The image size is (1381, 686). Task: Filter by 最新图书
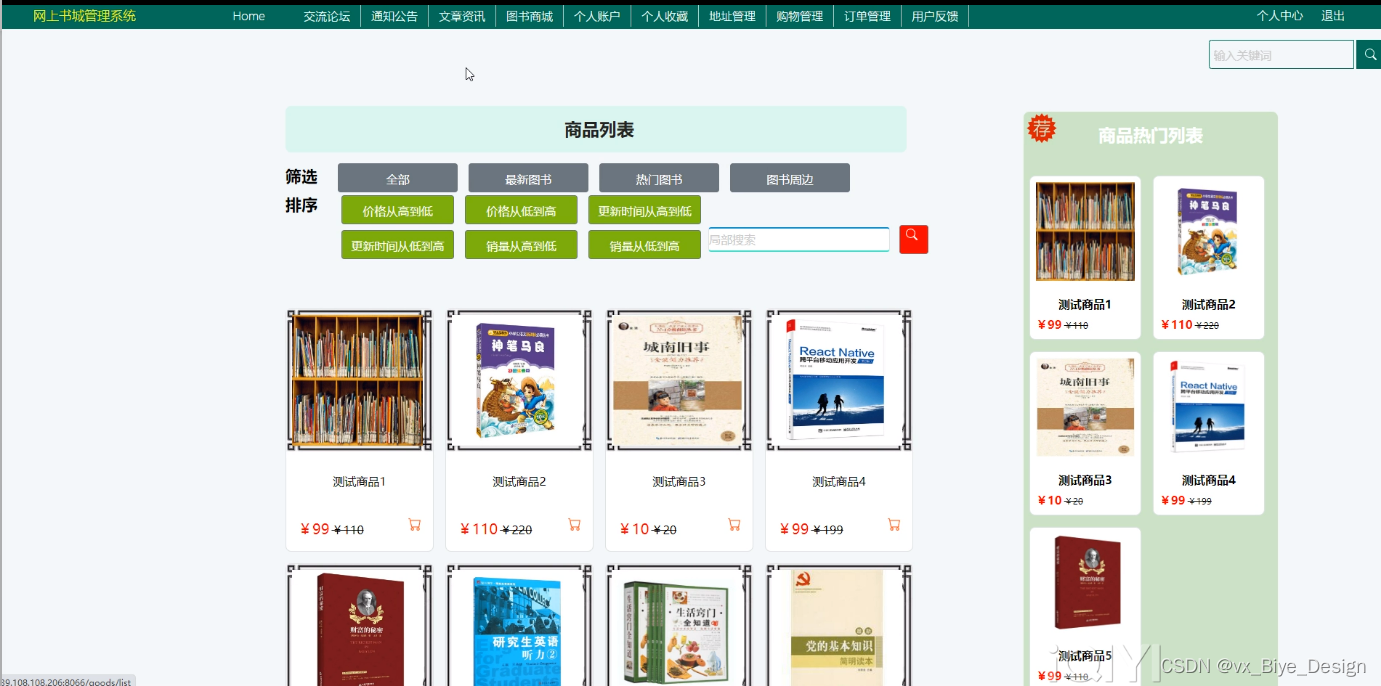coord(528,179)
